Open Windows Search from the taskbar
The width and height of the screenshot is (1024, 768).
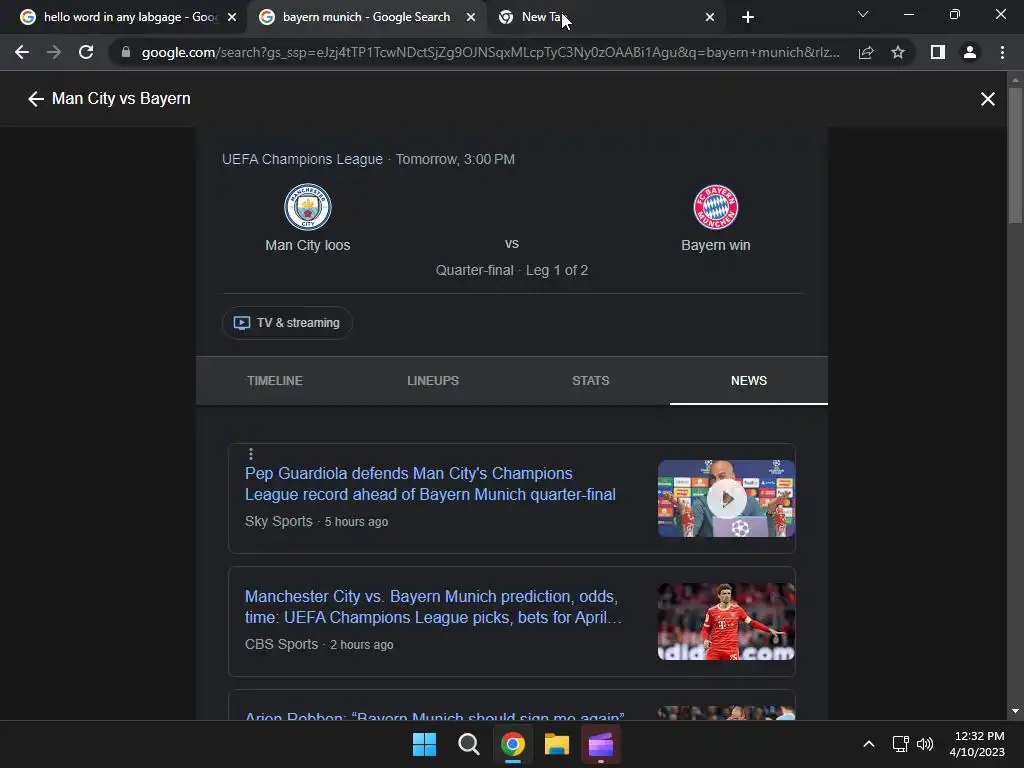click(x=468, y=744)
